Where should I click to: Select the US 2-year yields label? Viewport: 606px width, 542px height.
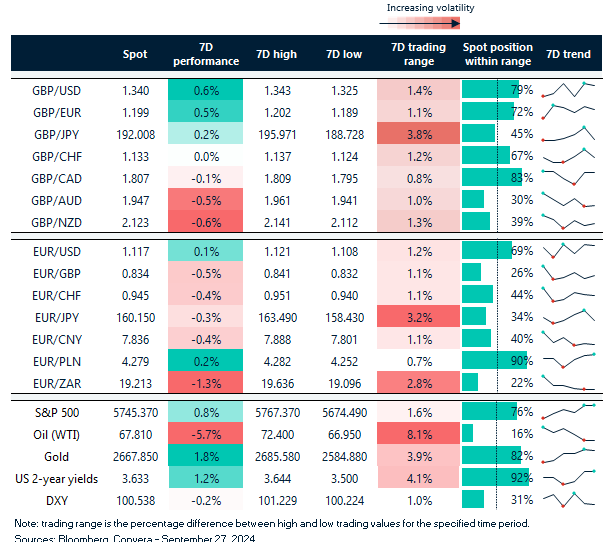click(x=56, y=479)
